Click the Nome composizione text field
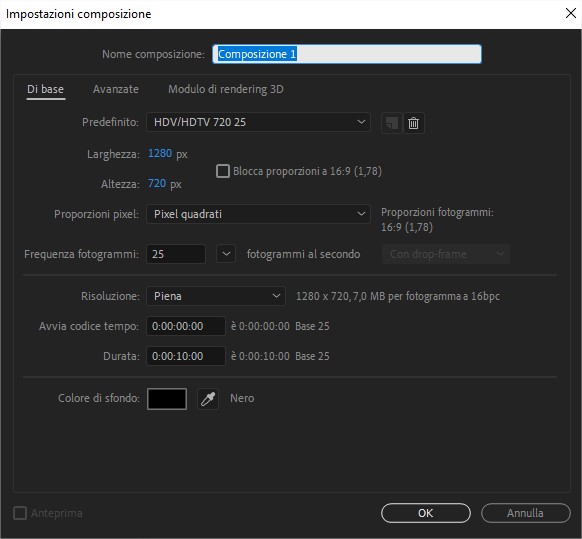The image size is (582, 539). [x=347, y=54]
